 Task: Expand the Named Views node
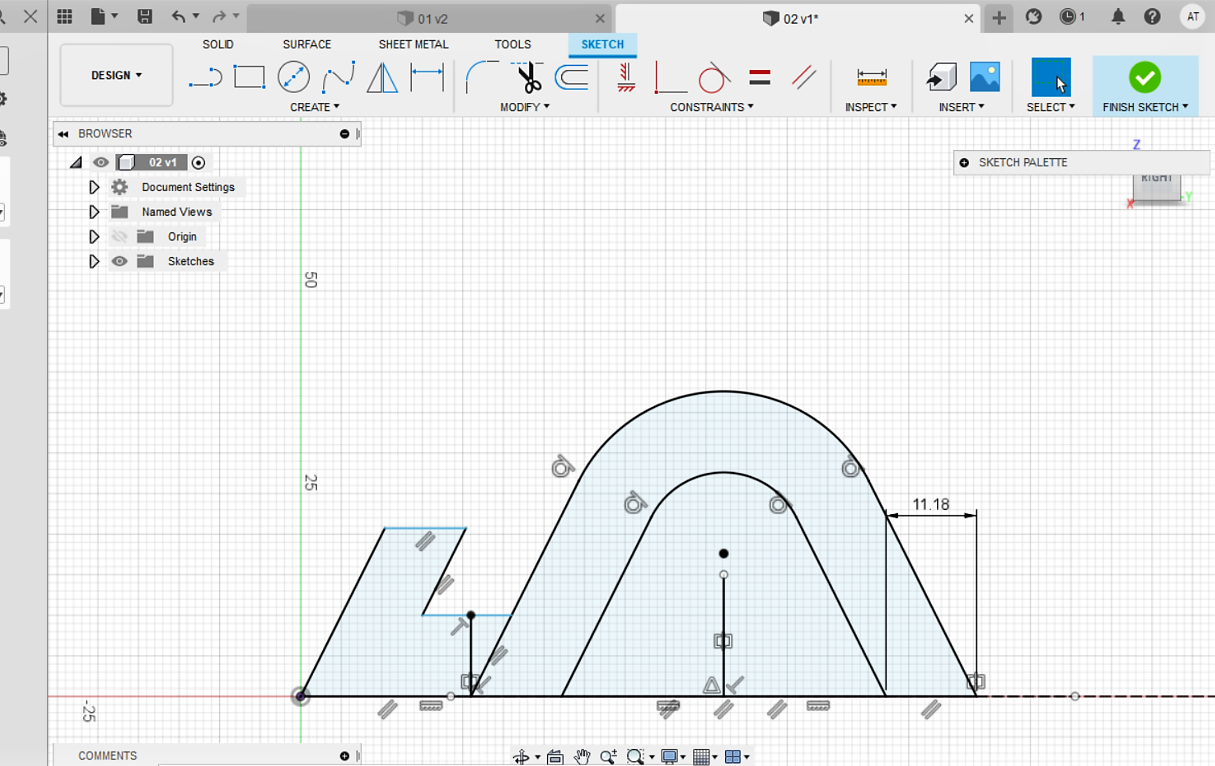94,212
